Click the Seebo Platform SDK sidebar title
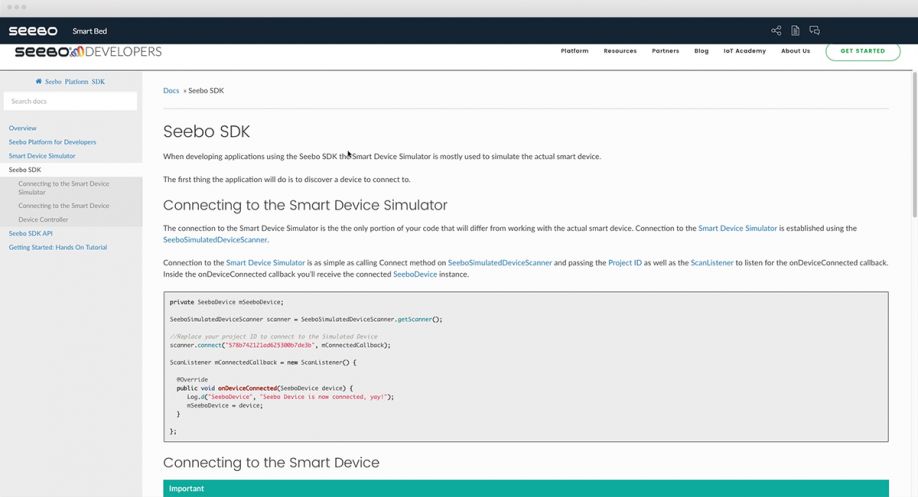Image resolution: width=918 pixels, height=497 pixels. 75,81
